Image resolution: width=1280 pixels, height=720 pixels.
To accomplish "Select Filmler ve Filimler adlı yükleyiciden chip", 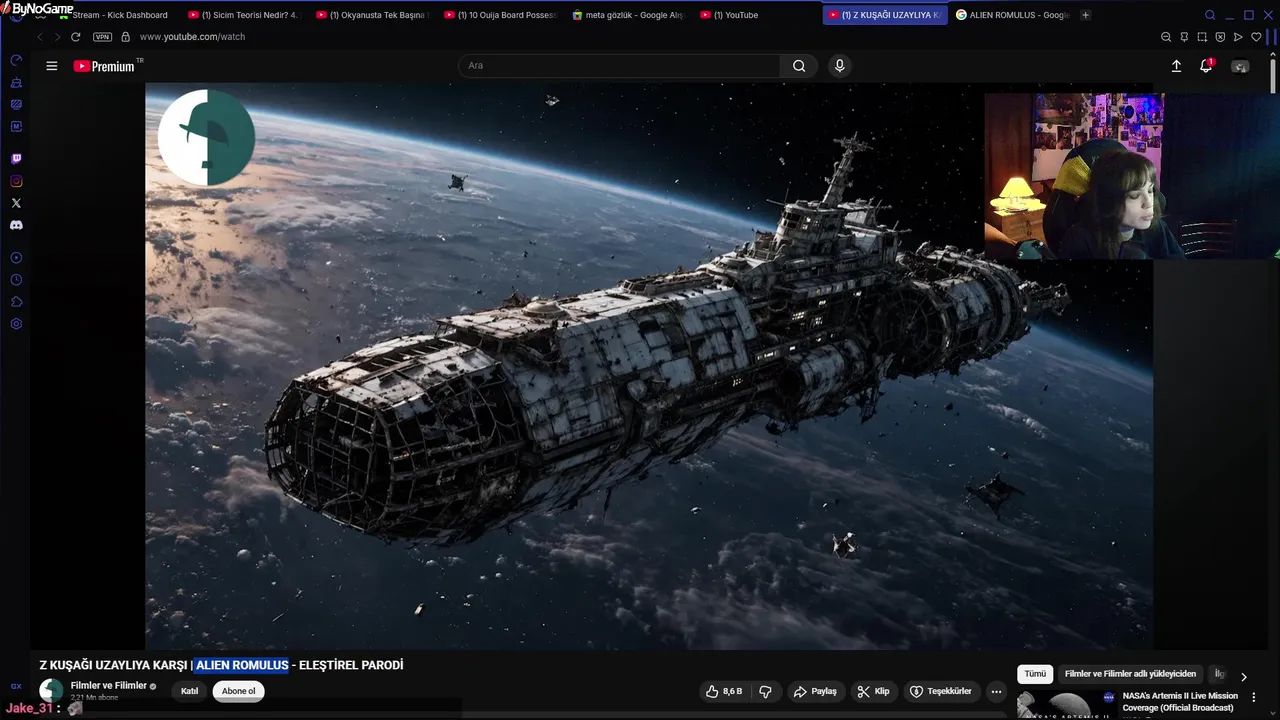I will coord(1130,674).
